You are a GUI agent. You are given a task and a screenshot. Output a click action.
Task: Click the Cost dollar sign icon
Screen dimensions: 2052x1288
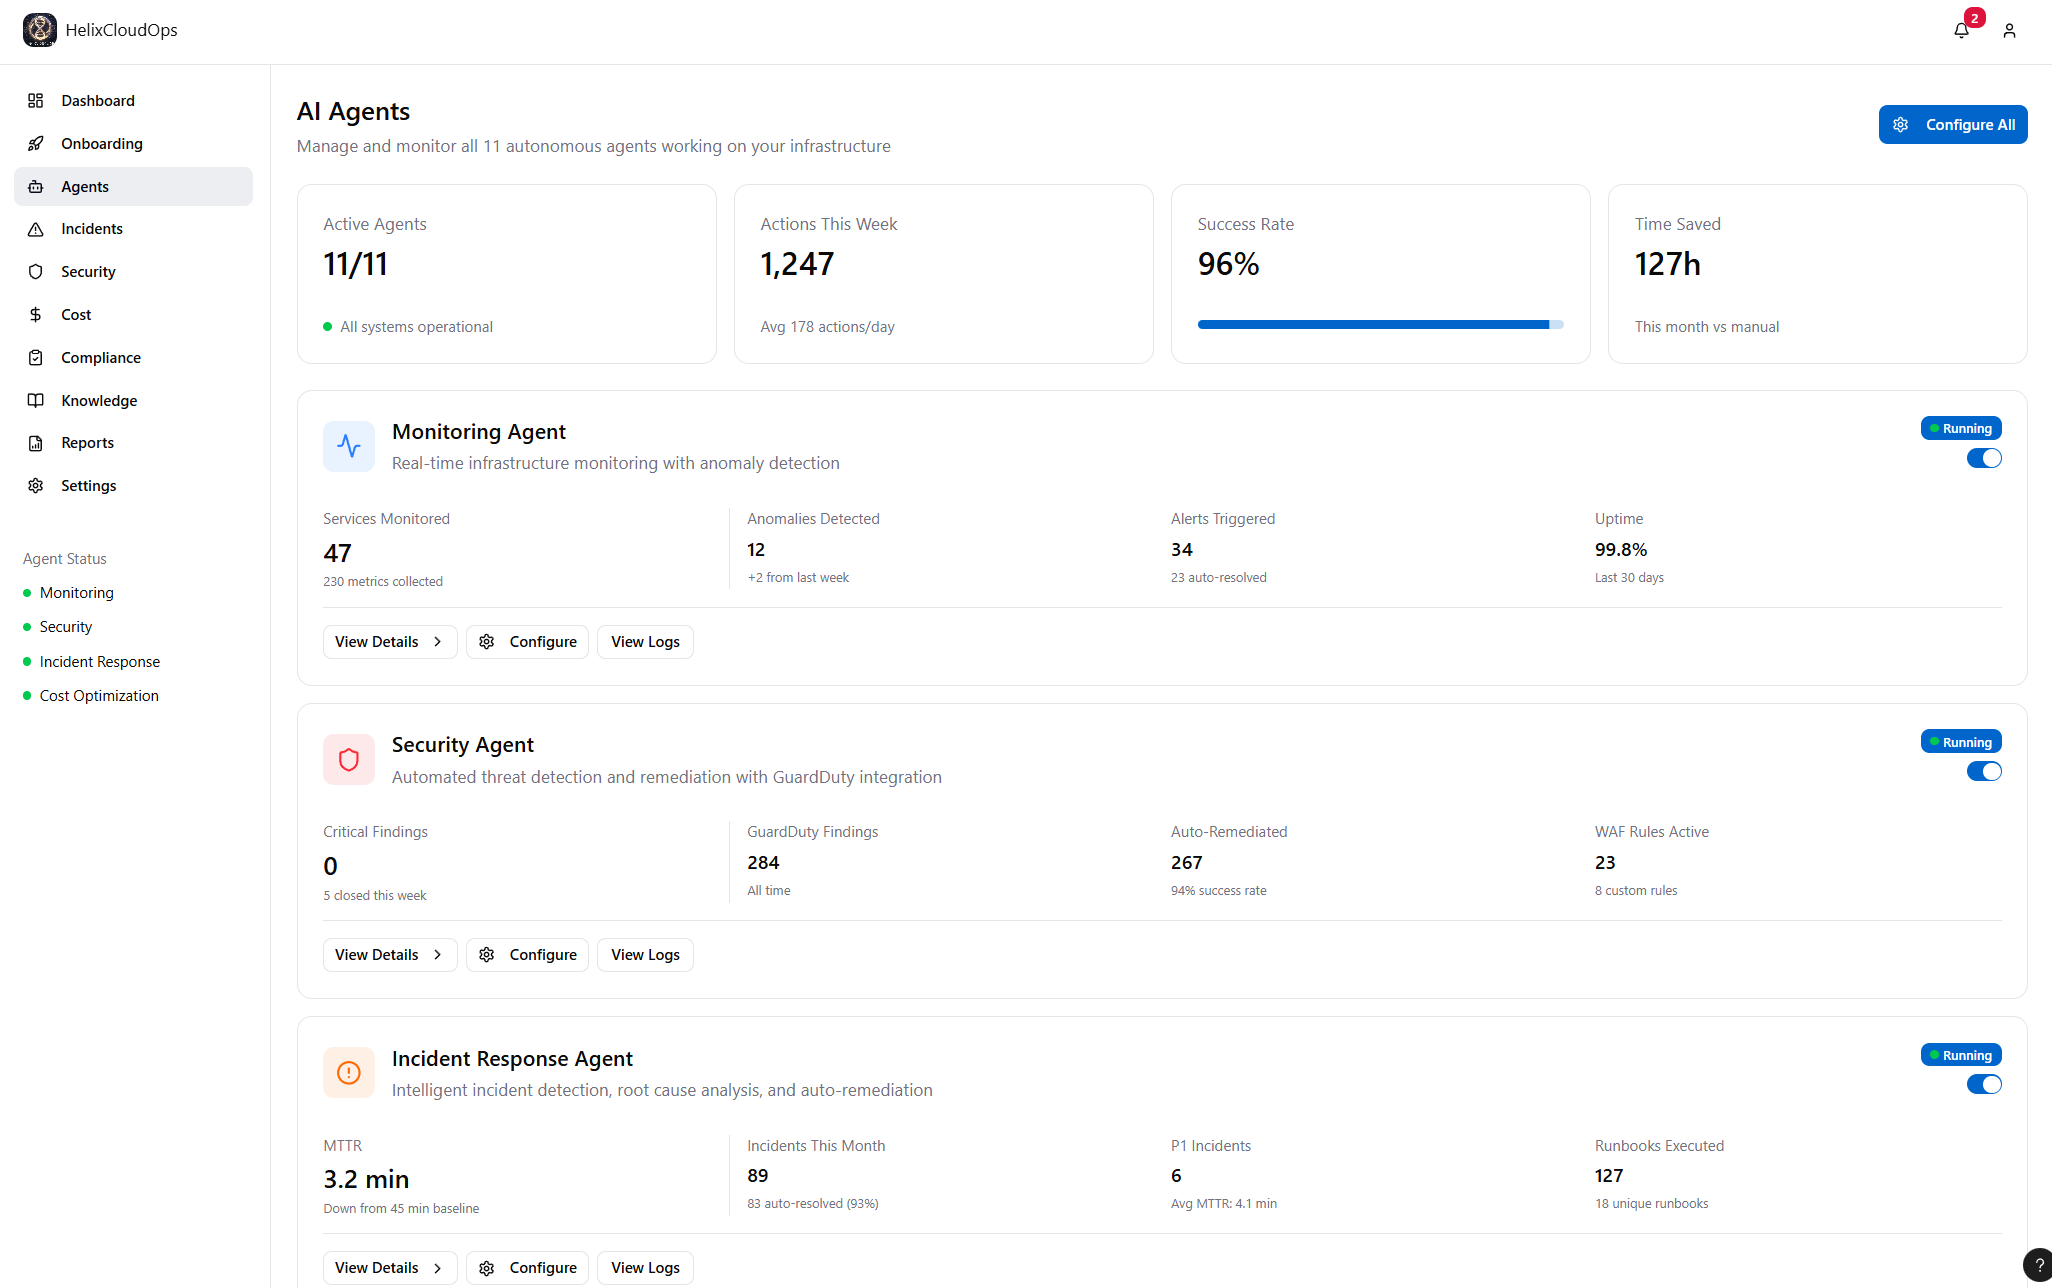pyautogui.click(x=36, y=315)
